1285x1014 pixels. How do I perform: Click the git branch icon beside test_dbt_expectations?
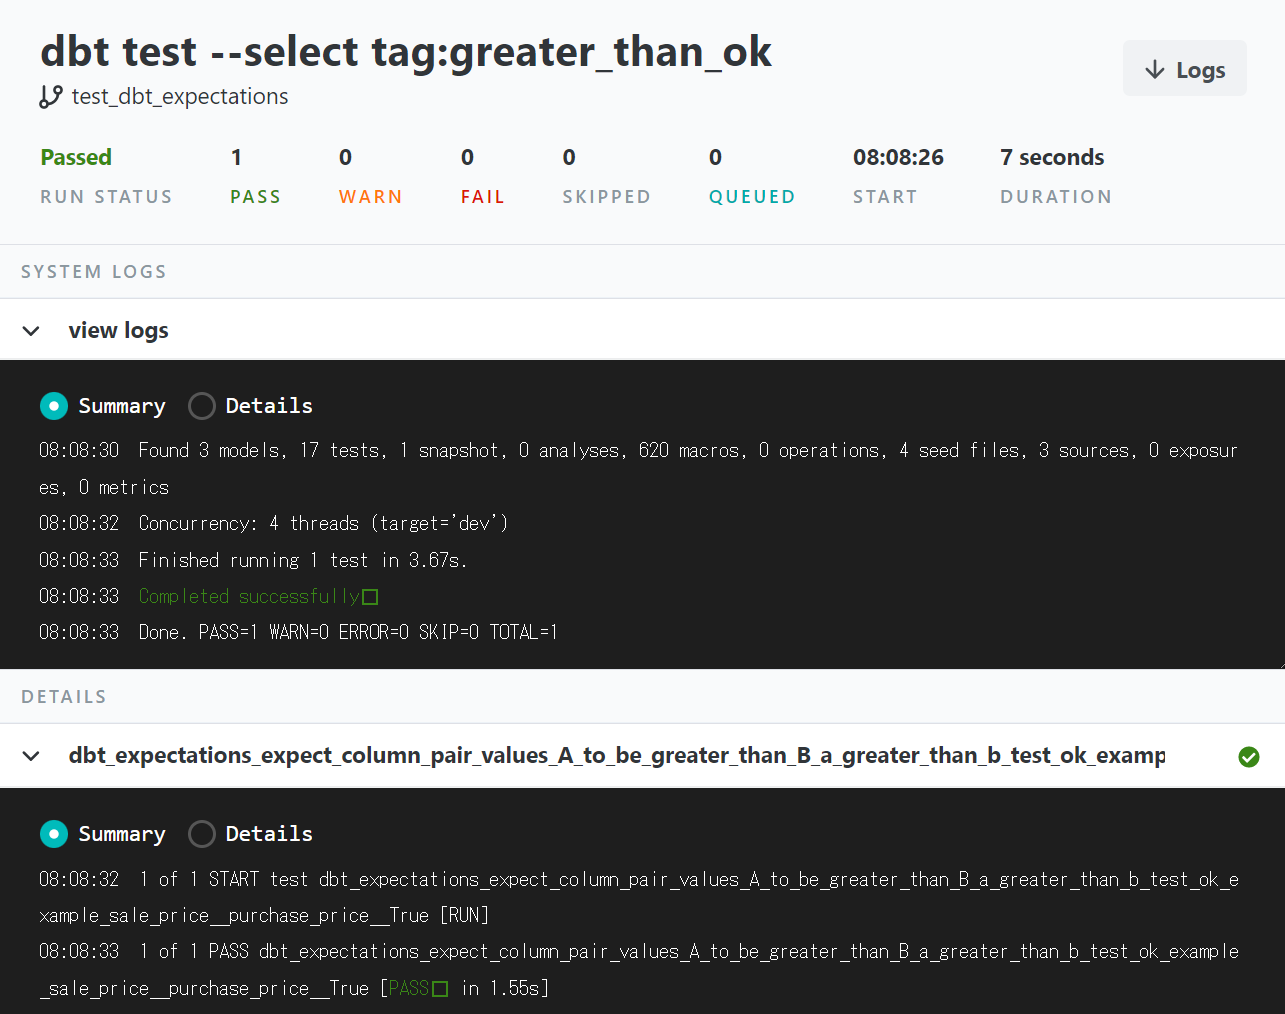(51, 96)
